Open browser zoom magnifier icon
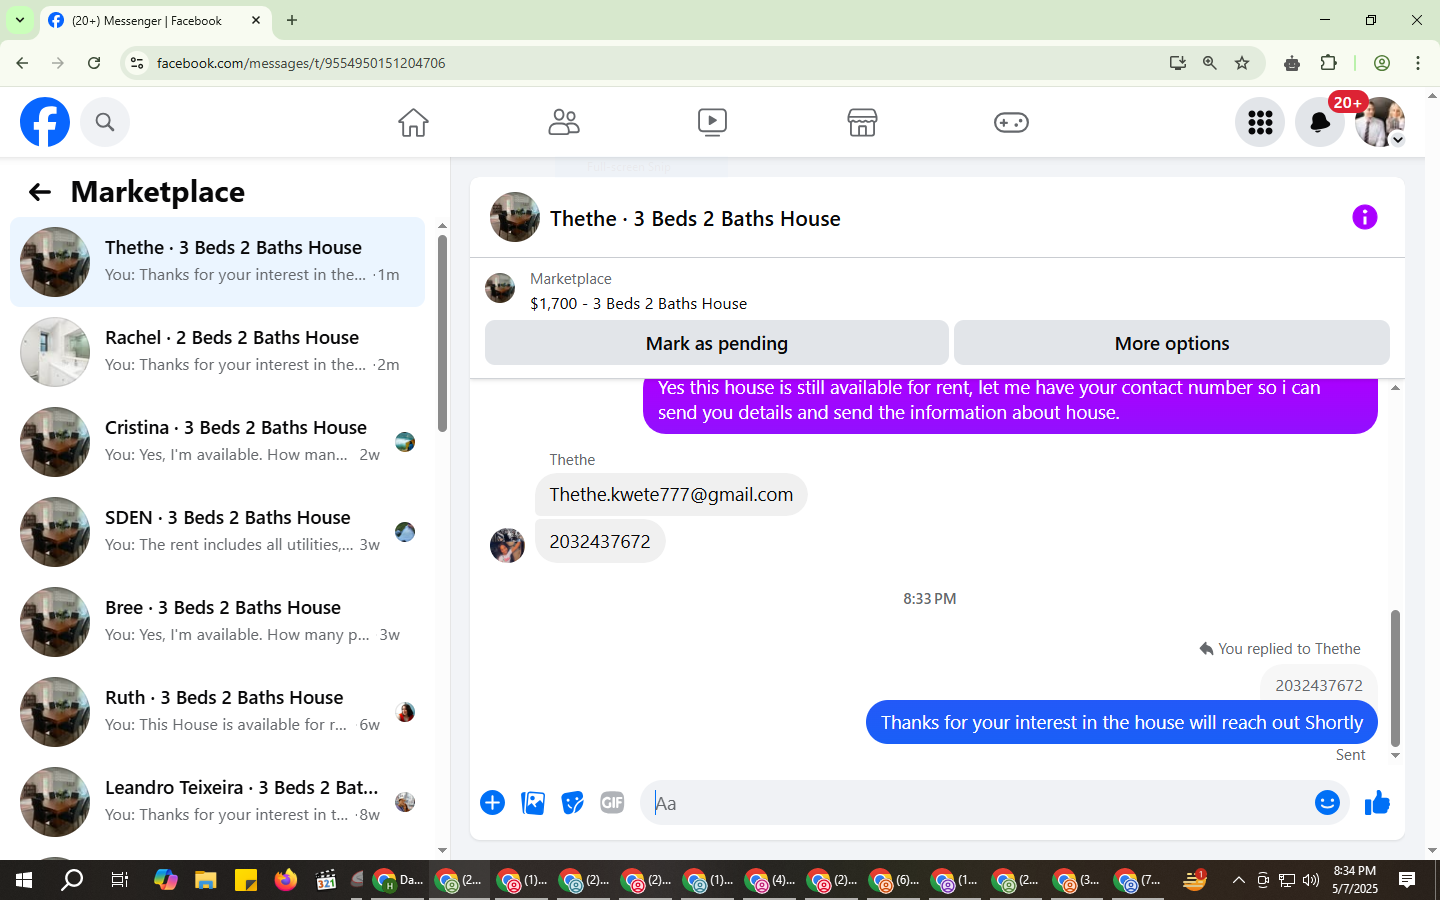Image resolution: width=1440 pixels, height=900 pixels. coord(1210,63)
